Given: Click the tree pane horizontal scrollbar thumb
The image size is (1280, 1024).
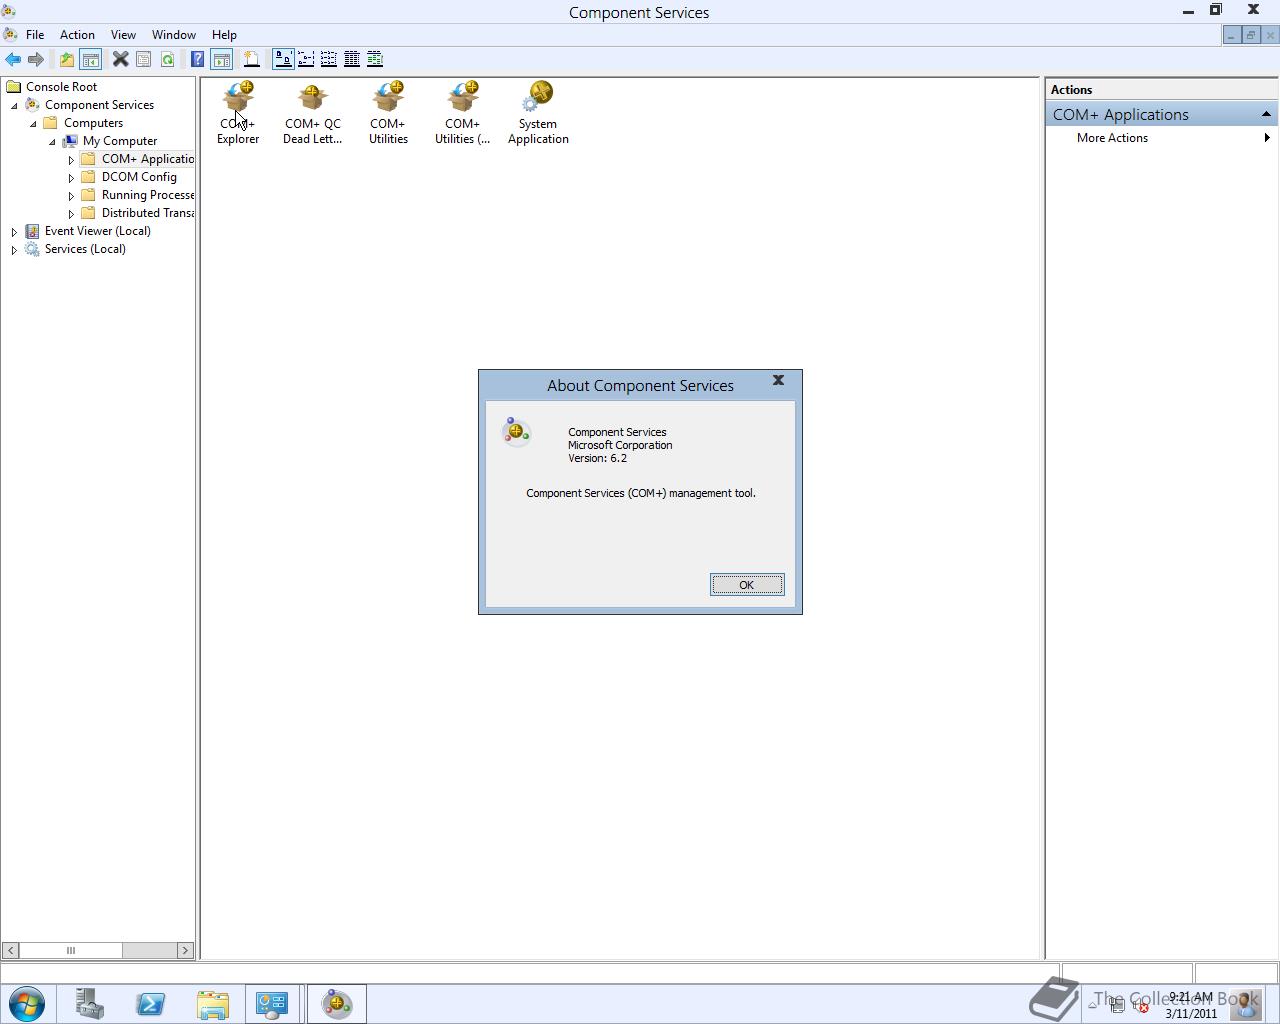Looking at the screenshot, I should click(71, 950).
